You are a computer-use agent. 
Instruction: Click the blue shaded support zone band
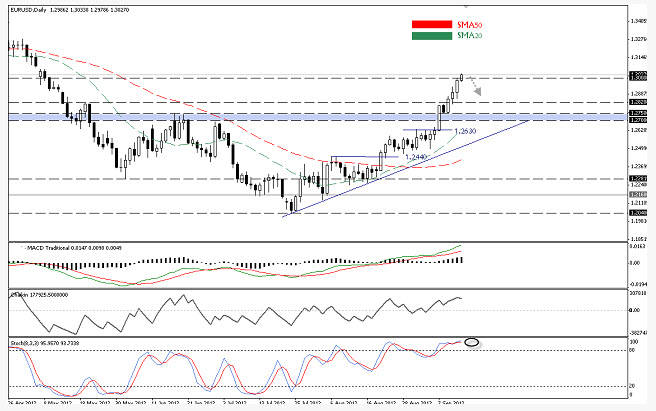click(x=318, y=117)
